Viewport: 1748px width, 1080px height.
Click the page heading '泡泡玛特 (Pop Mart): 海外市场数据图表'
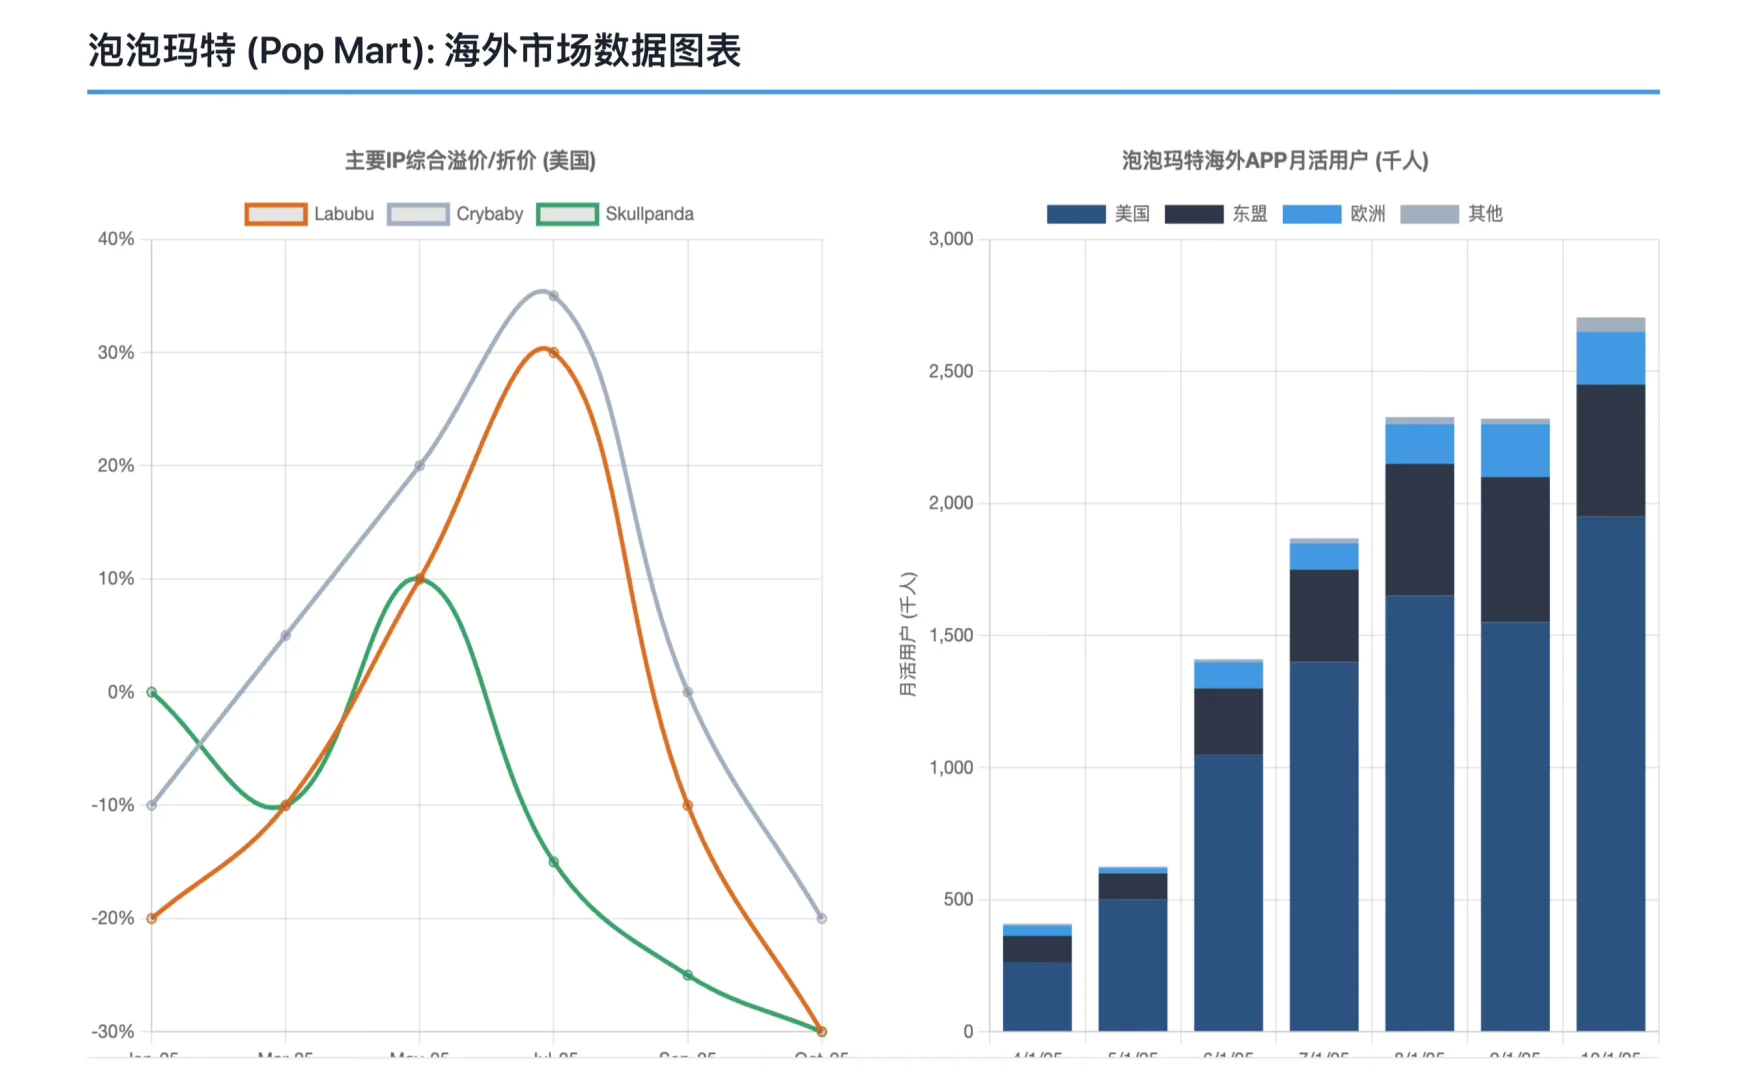click(x=414, y=50)
